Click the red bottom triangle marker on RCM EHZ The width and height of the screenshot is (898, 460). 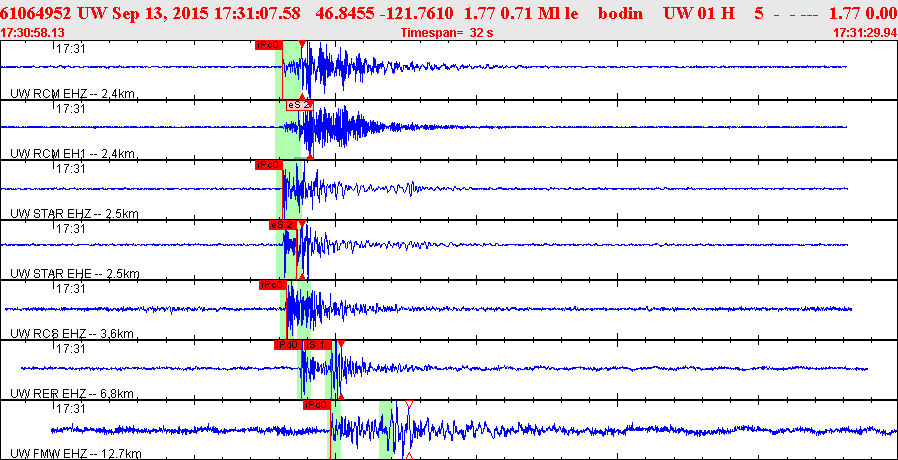pyautogui.click(x=302, y=96)
